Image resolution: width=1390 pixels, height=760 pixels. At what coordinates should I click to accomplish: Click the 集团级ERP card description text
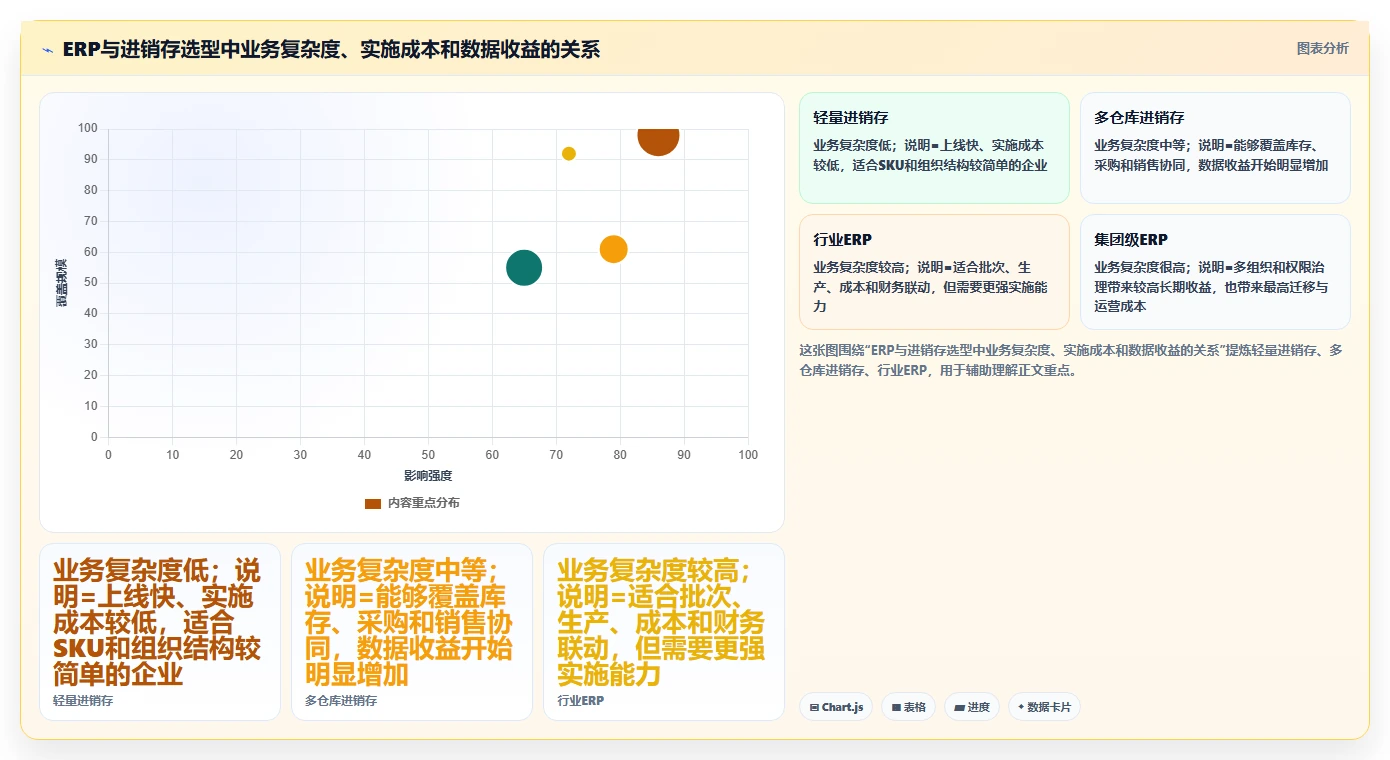(1211, 287)
